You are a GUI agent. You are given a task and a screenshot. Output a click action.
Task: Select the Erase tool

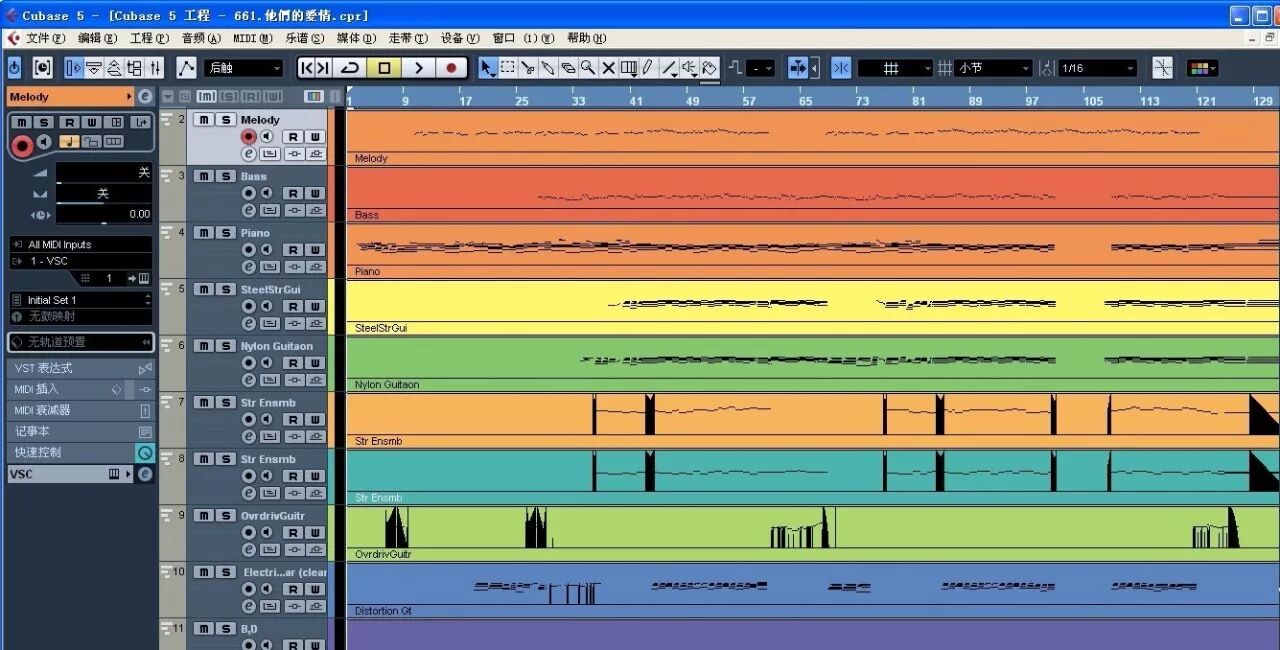click(x=568, y=68)
